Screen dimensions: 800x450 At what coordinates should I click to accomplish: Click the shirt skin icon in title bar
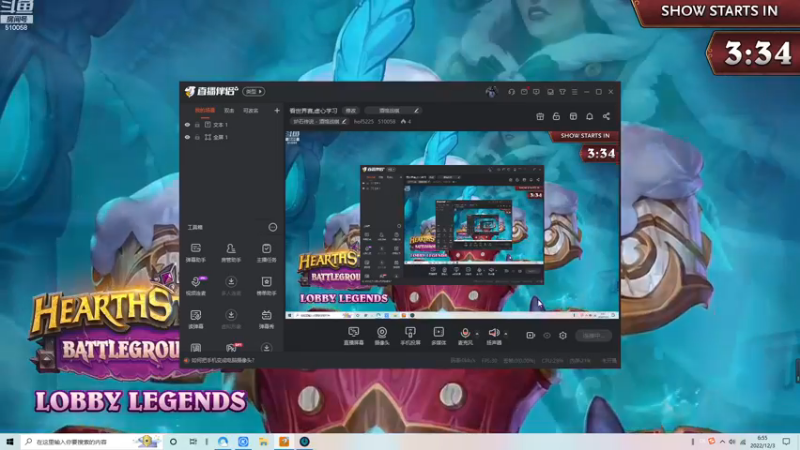[562, 92]
